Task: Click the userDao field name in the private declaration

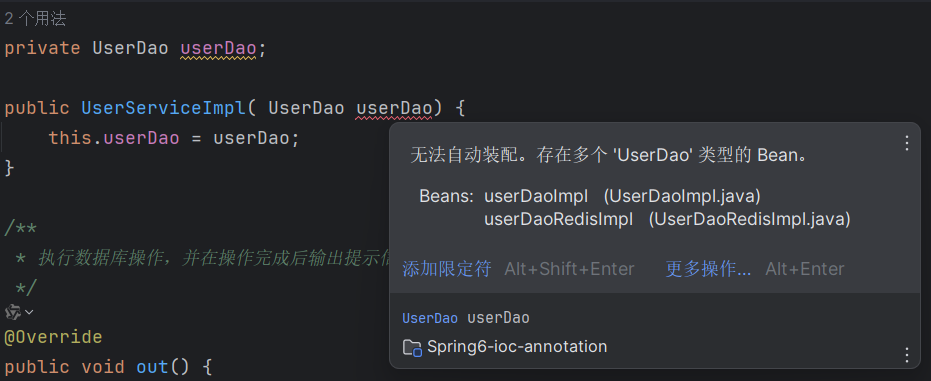Action: 218,48
